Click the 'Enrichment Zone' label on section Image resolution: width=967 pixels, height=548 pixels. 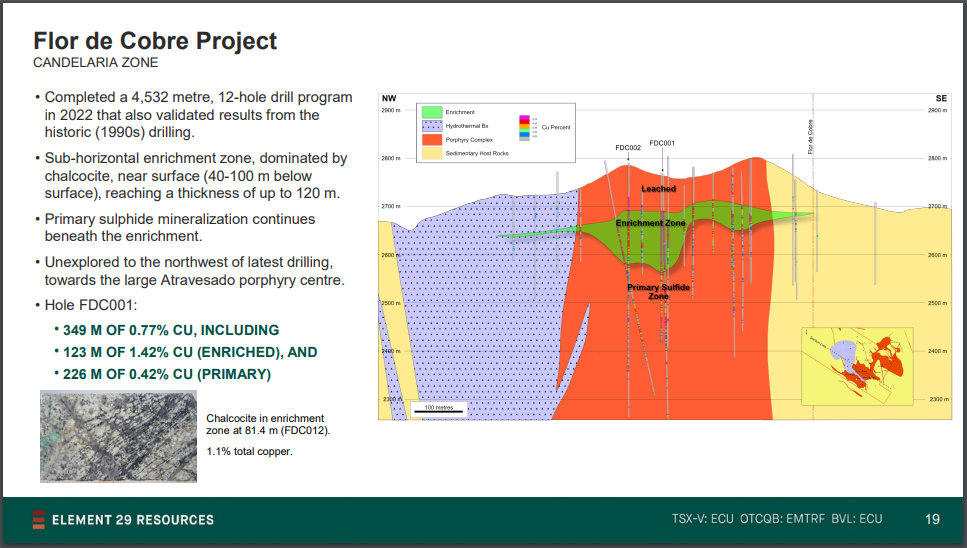(651, 223)
